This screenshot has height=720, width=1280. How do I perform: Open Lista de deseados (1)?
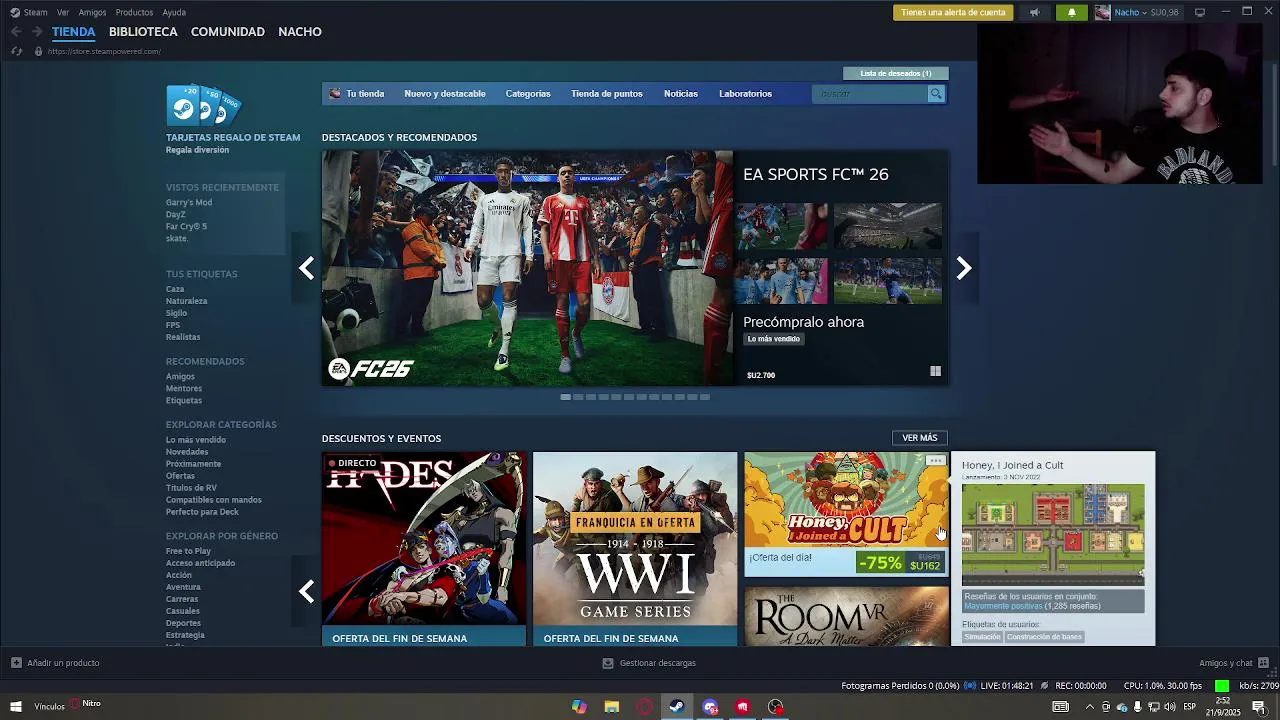coord(896,73)
